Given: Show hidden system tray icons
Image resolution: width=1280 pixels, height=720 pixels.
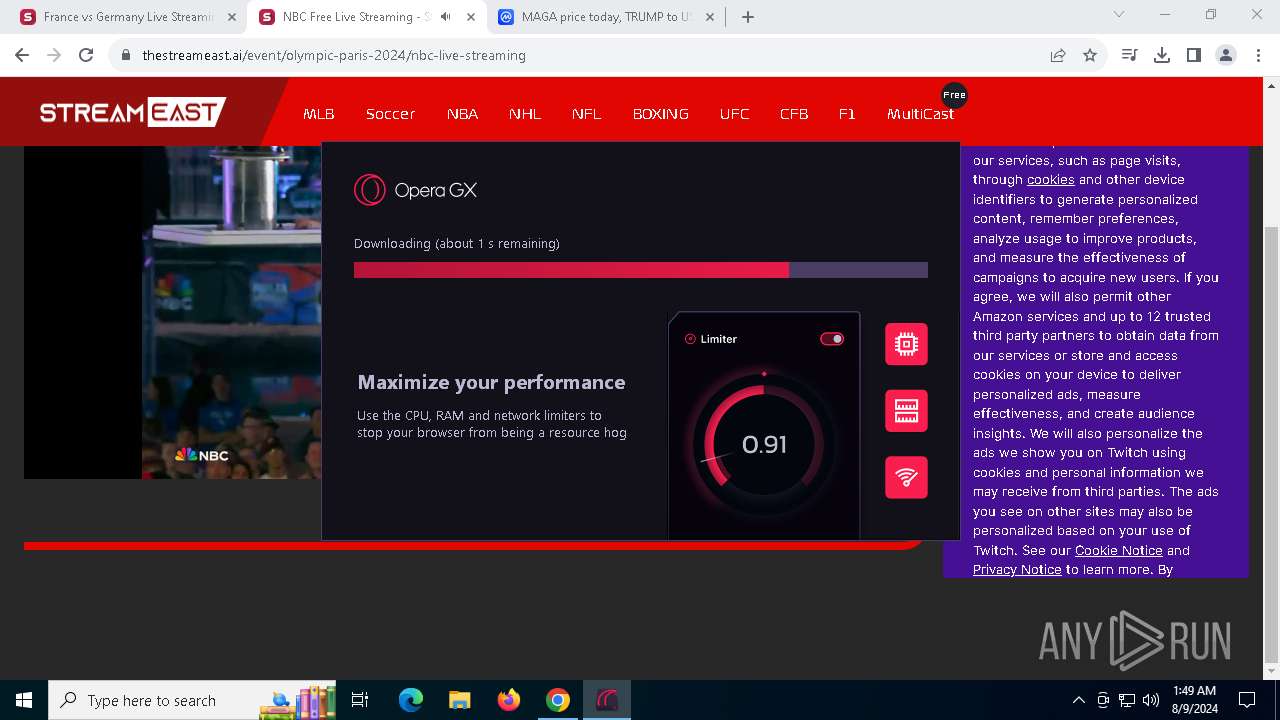Looking at the screenshot, I should (1078, 700).
